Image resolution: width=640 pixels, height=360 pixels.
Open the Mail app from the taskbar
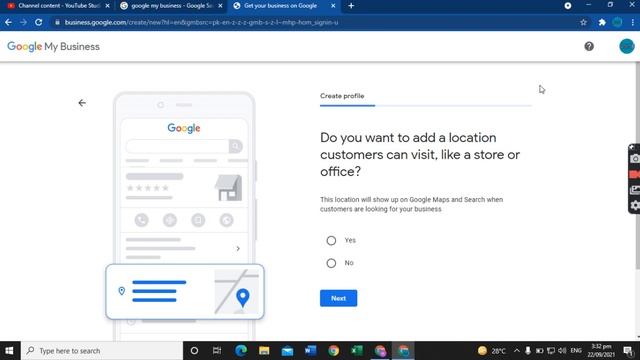click(x=287, y=351)
